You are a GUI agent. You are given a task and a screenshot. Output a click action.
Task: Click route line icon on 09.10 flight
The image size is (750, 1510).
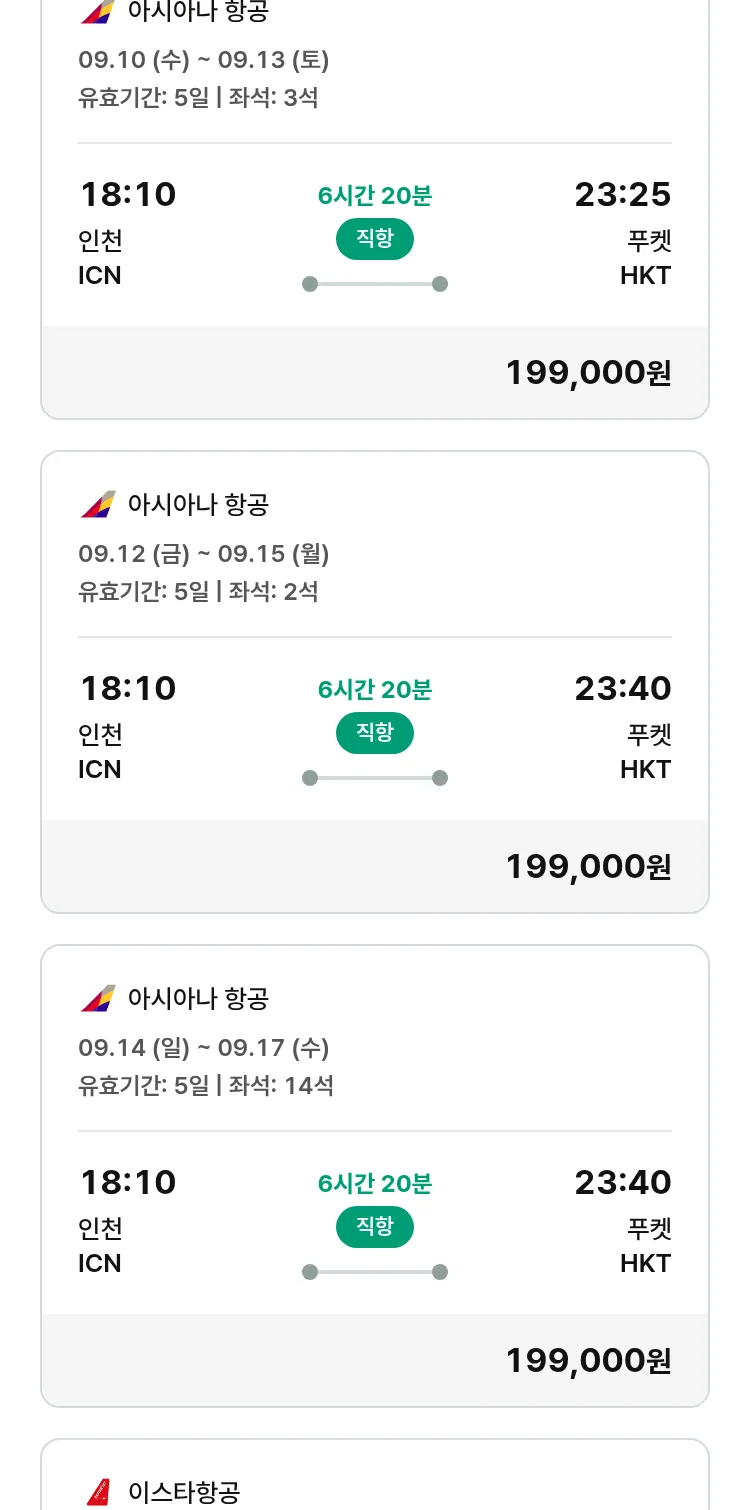(375, 284)
